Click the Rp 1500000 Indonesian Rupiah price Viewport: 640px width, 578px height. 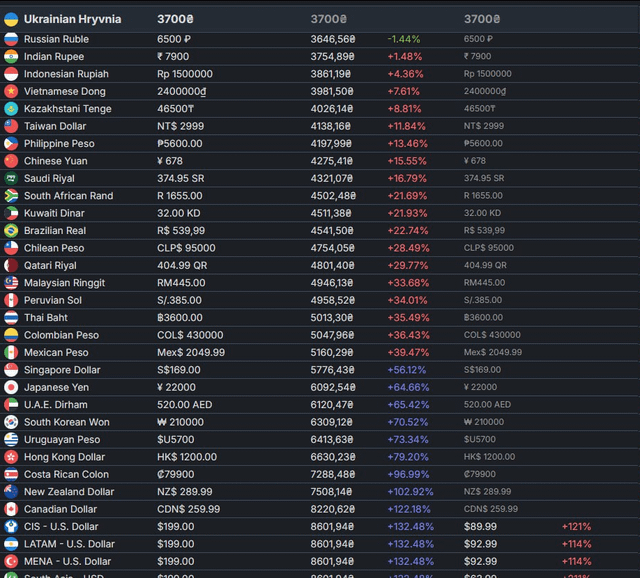point(185,74)
